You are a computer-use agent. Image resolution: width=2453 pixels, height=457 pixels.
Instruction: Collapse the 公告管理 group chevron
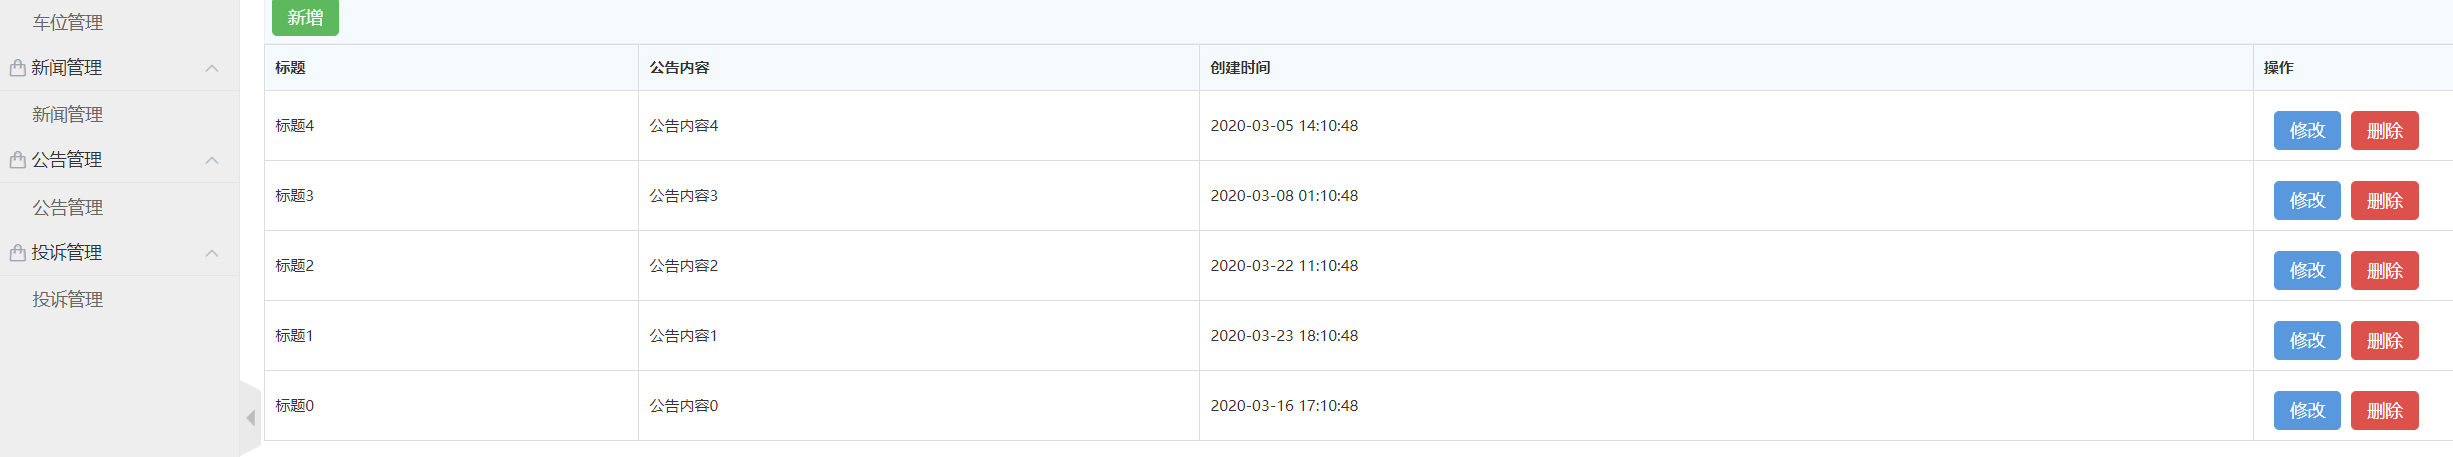click(x=211, y=160)
